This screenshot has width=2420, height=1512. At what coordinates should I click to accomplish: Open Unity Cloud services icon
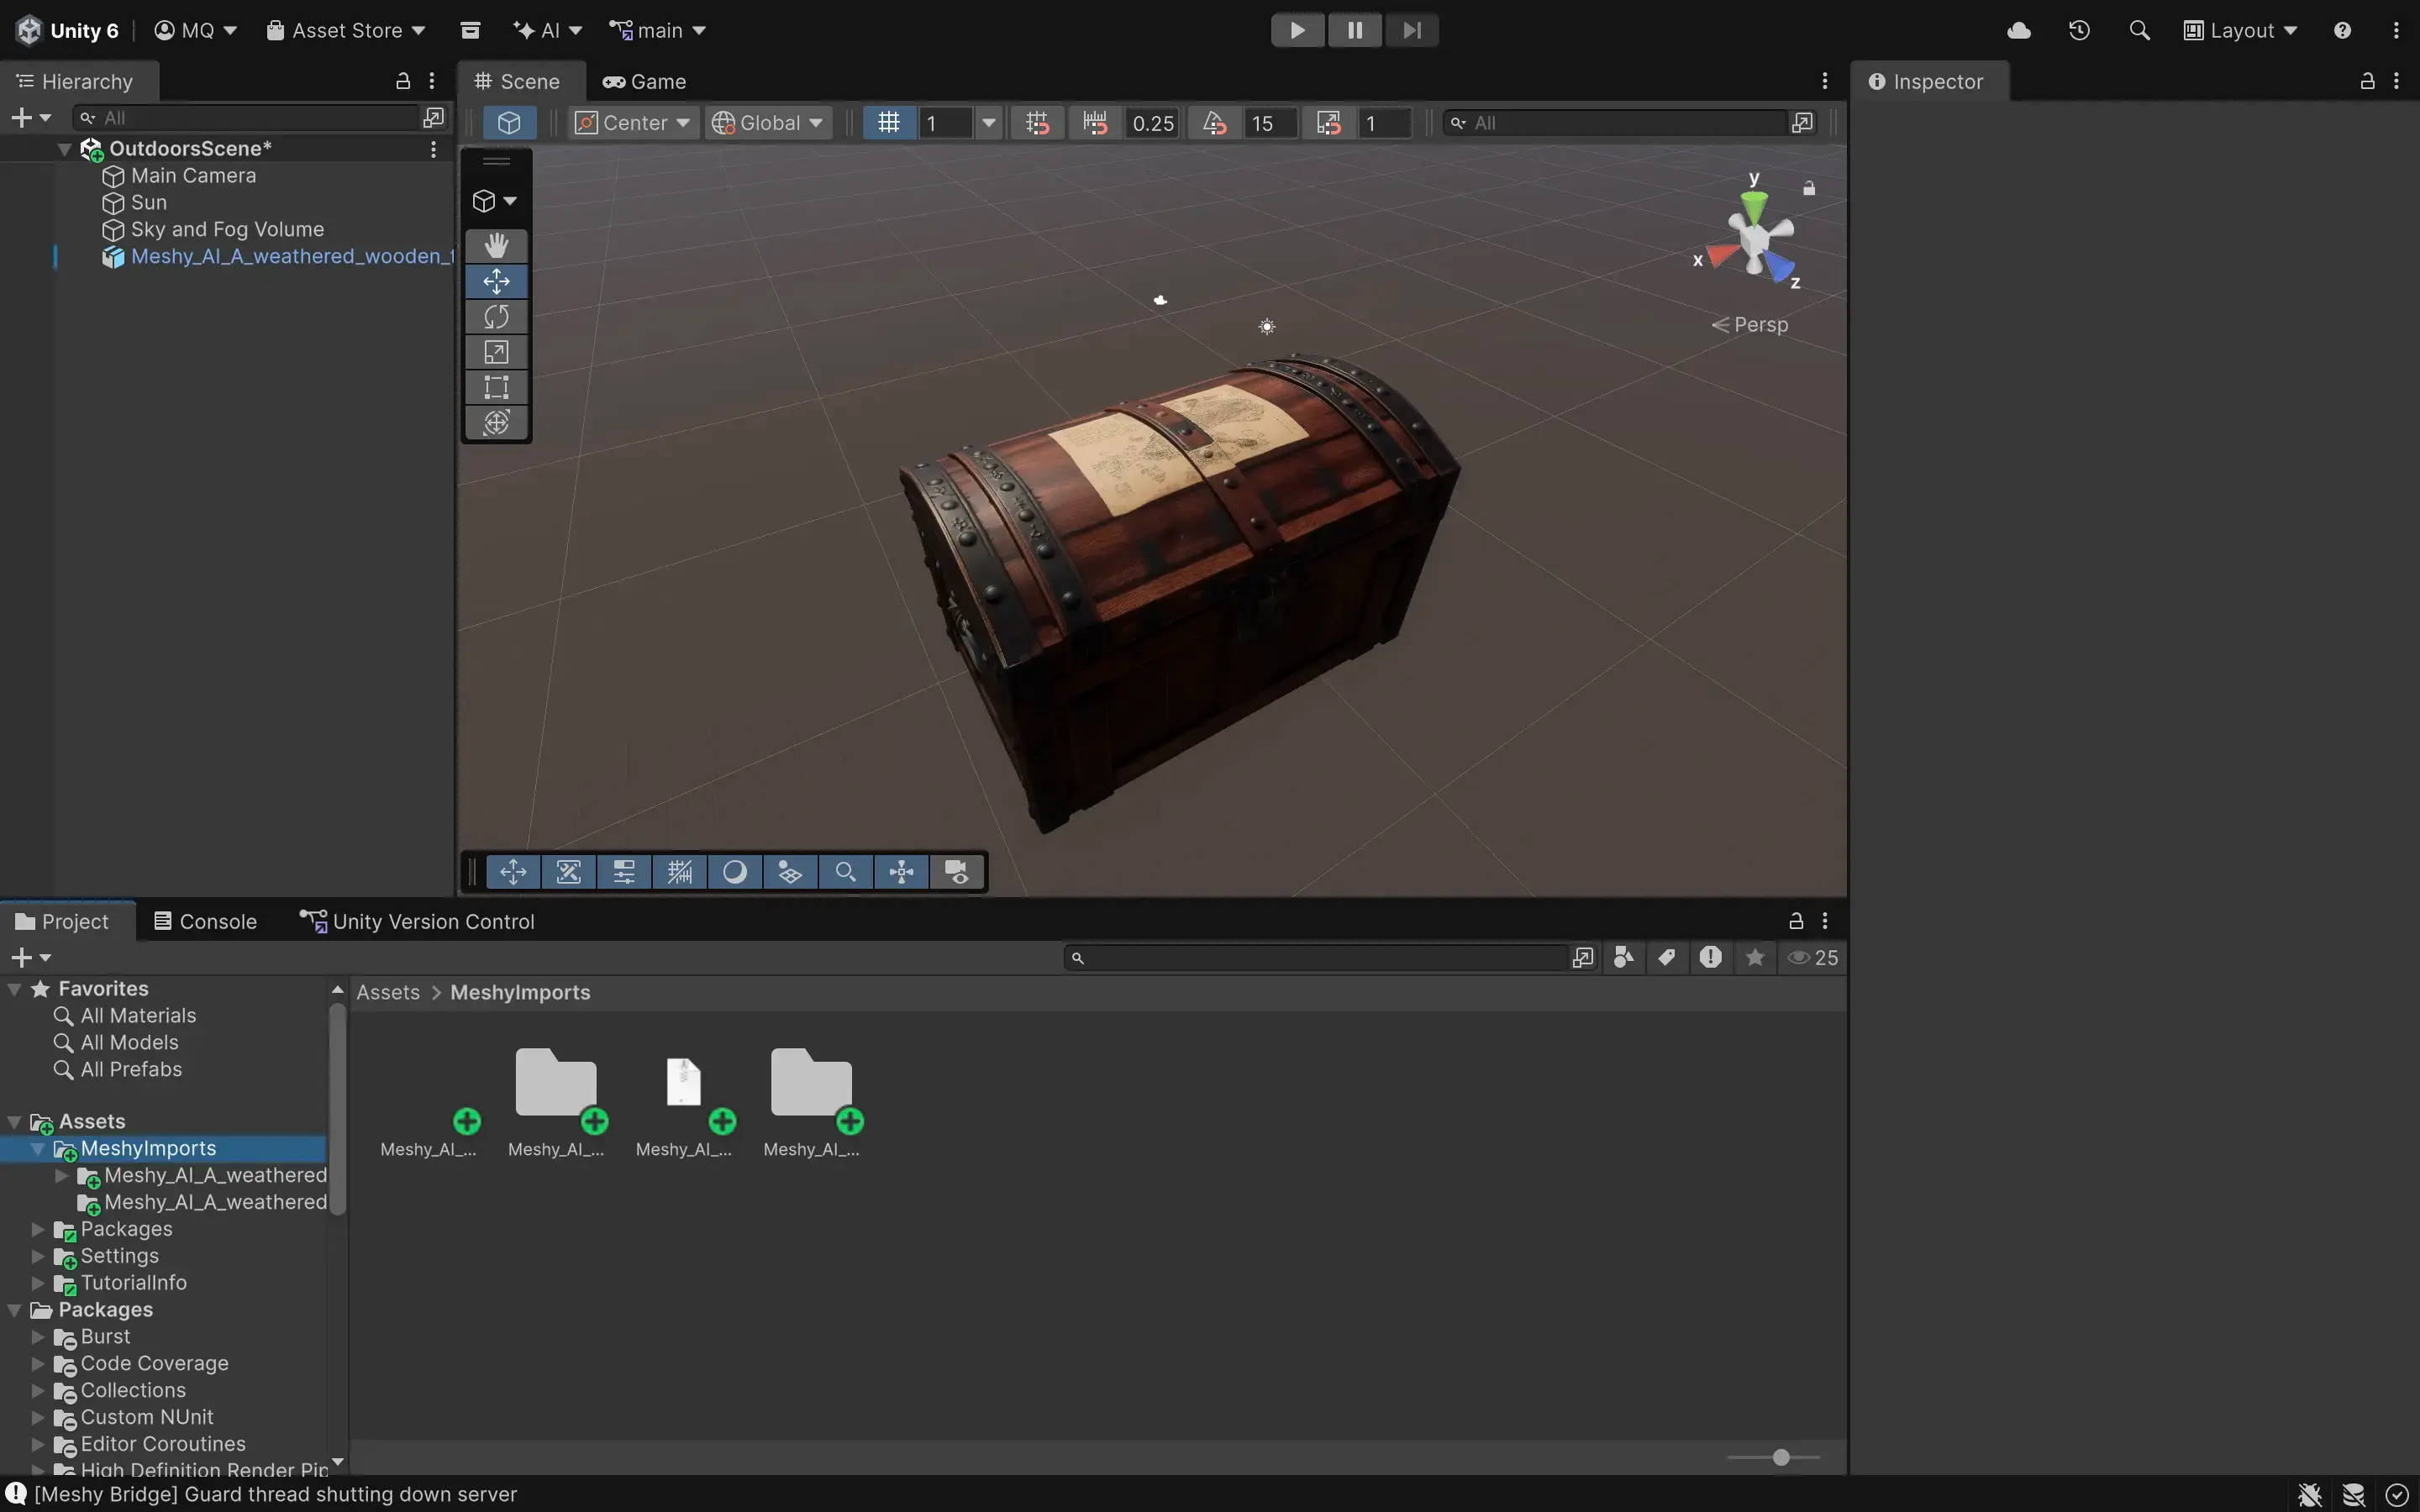coord(2018,30)
